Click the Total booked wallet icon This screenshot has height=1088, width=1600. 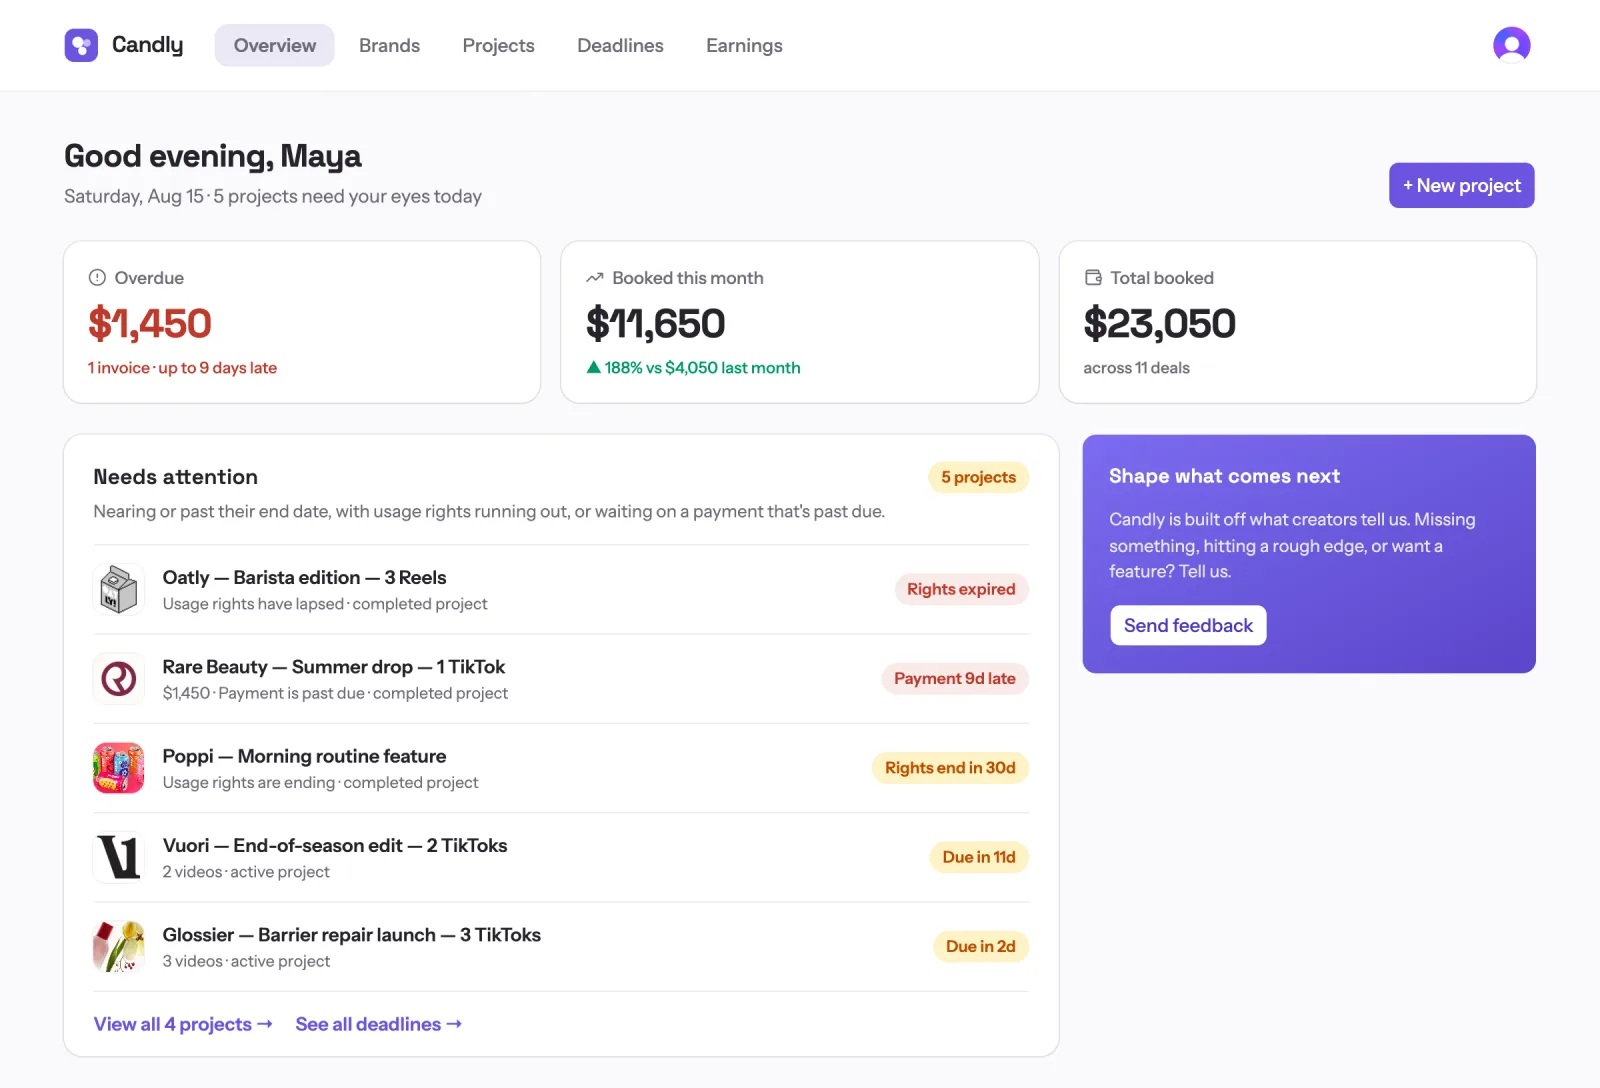1093,278
